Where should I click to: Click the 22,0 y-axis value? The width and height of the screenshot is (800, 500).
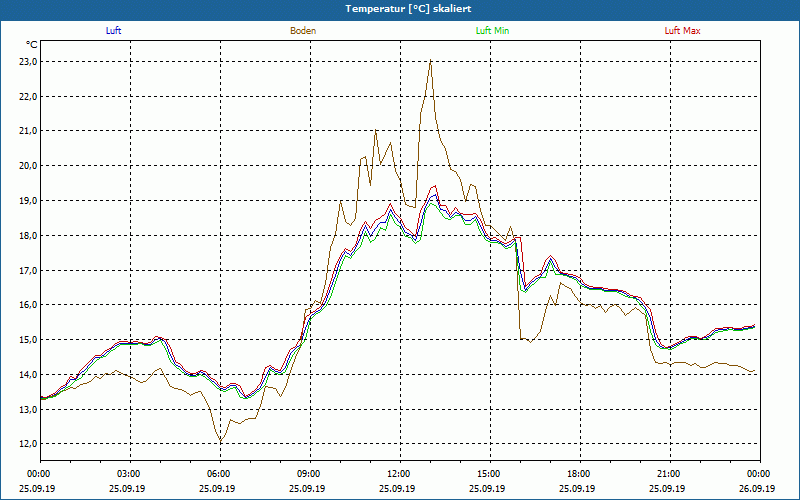[x=28, y=96]
